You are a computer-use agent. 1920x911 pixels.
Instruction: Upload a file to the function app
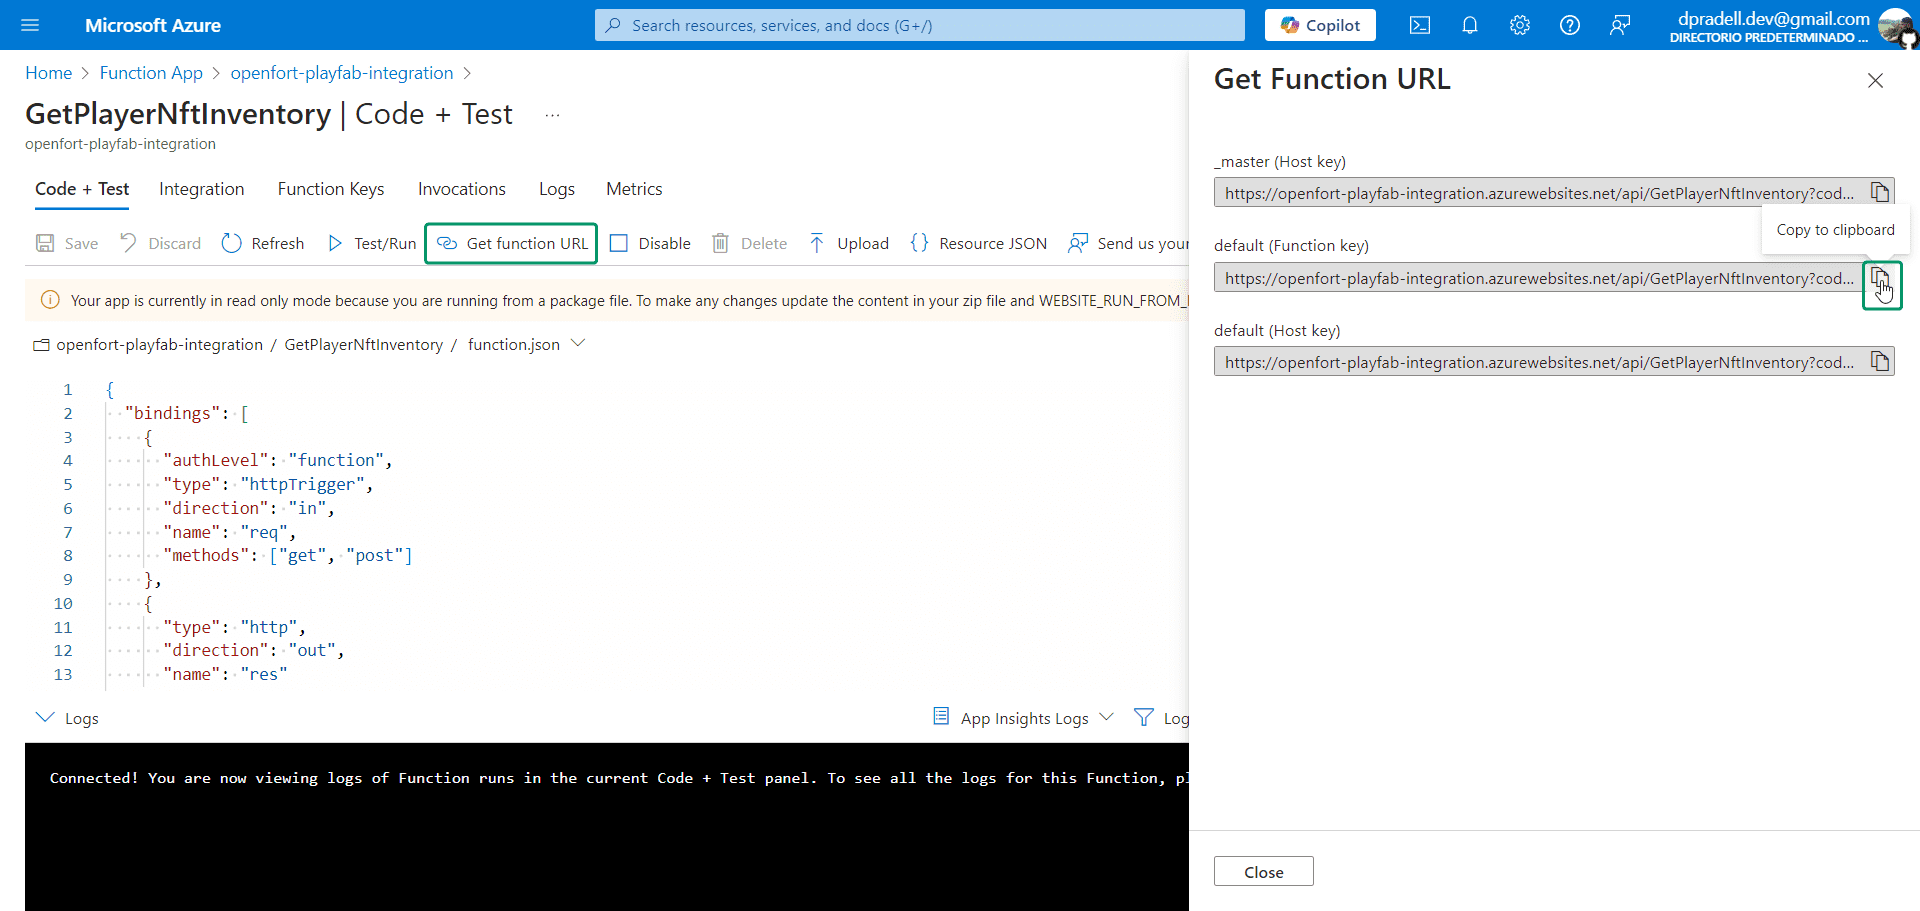pyautogui.click(x=848, y=243)
